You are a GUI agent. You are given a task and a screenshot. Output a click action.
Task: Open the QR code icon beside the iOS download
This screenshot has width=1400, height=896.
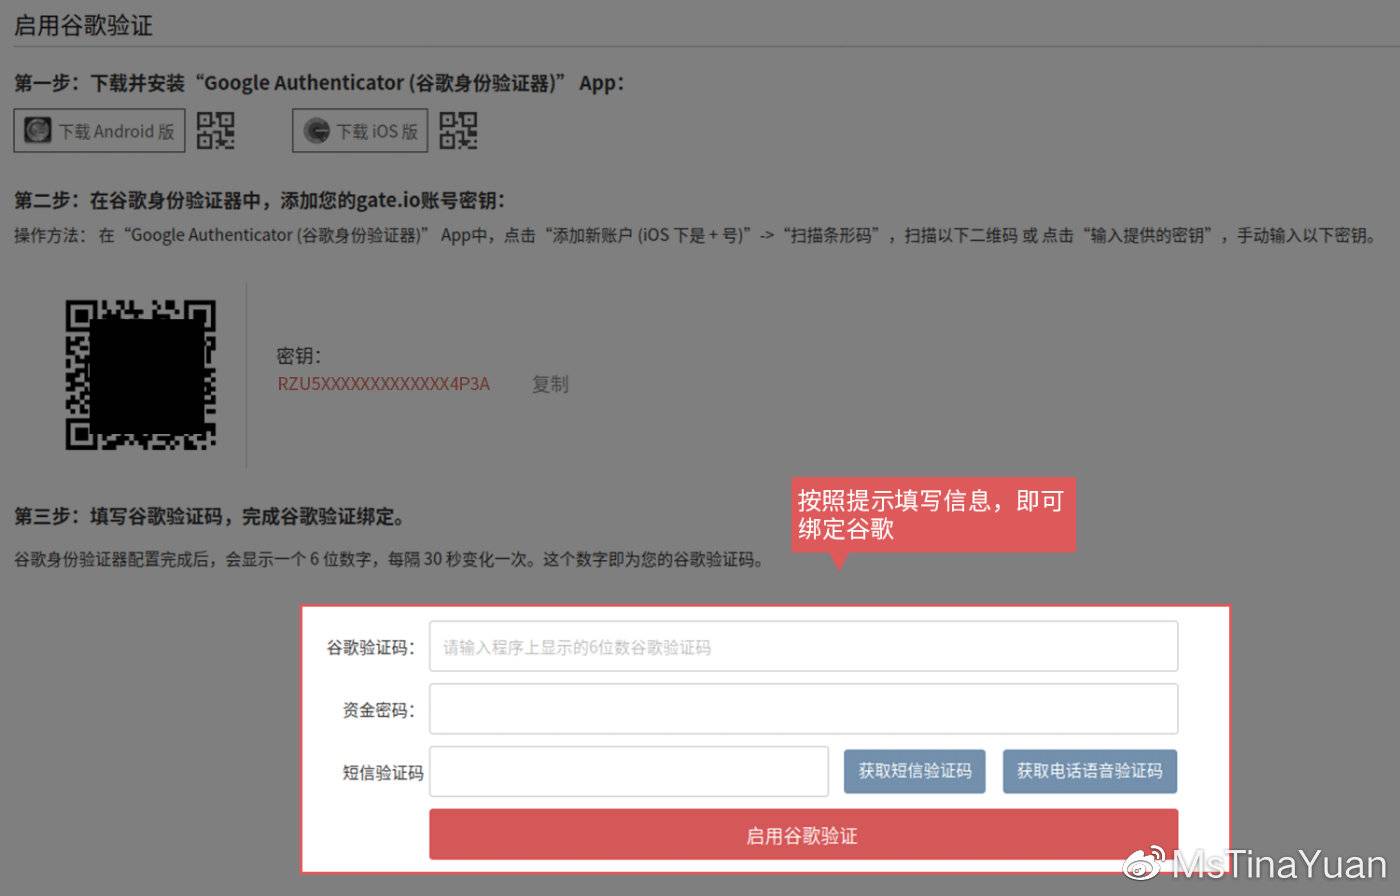click(x=458, y=131)
